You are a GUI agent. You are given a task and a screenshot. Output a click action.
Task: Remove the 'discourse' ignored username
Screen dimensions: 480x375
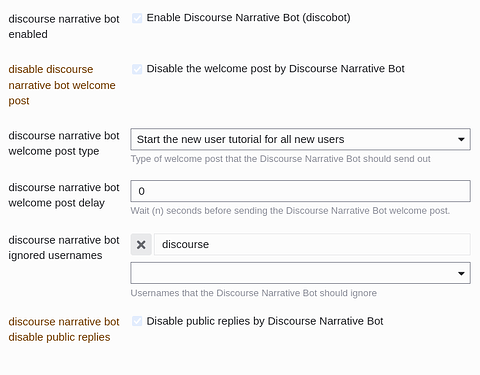coord(141,245)
